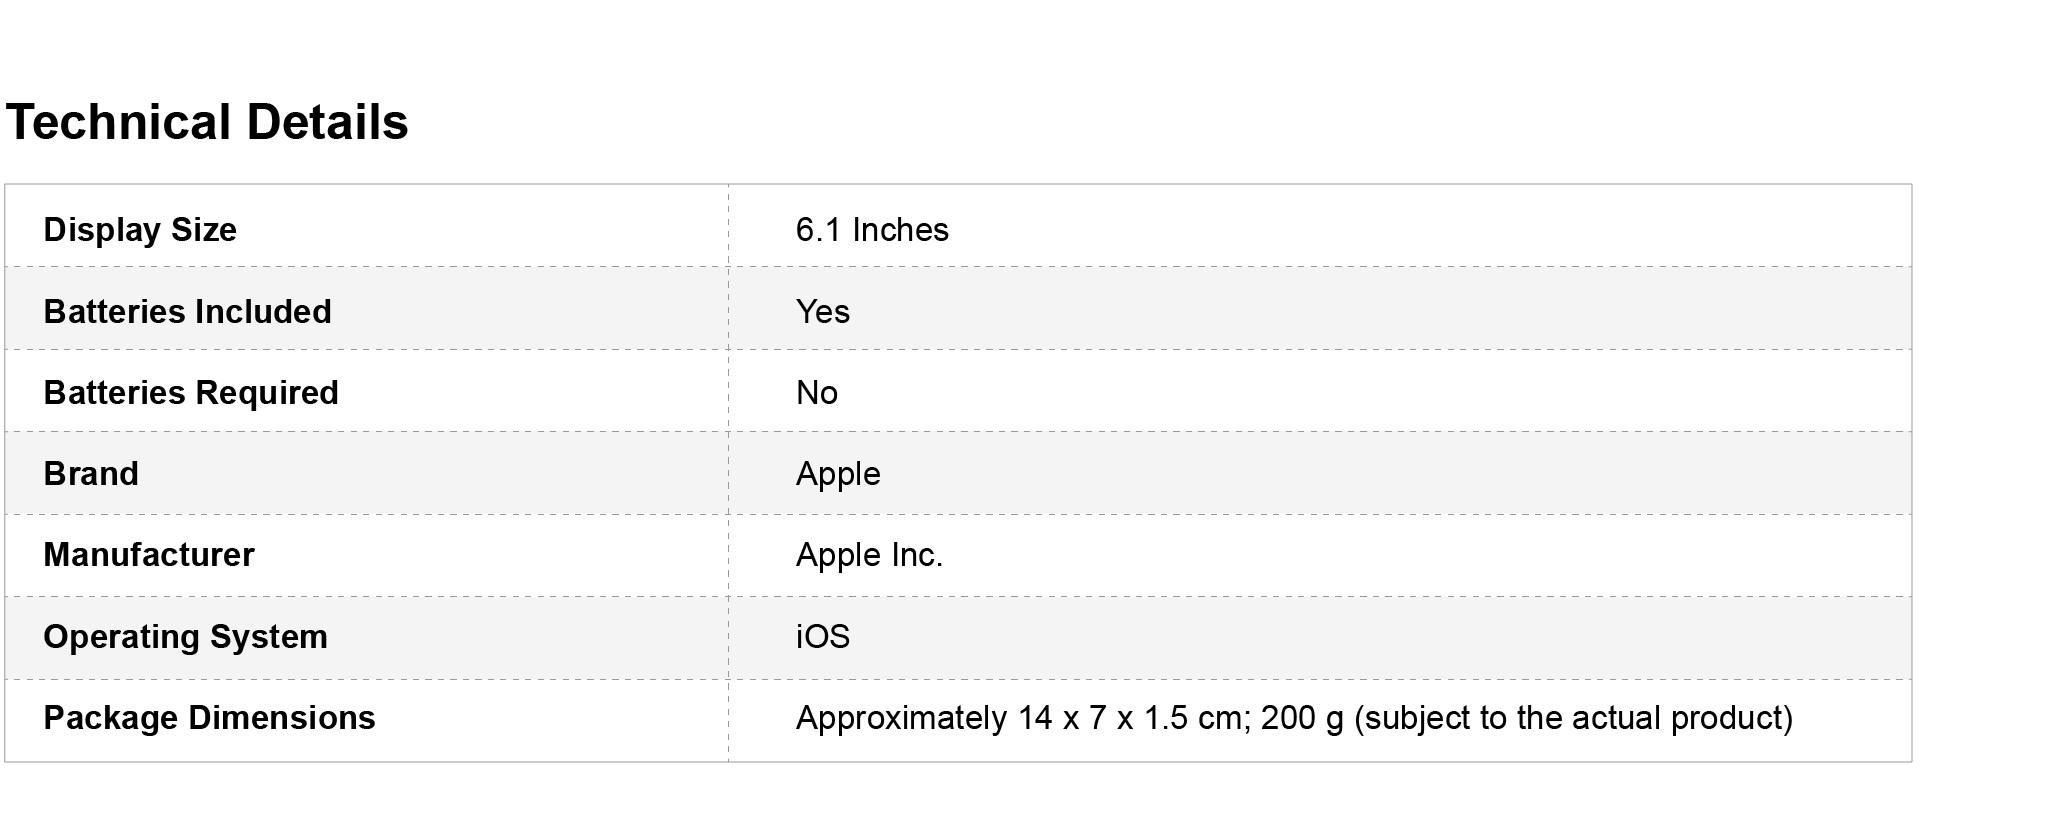Click the '(subject to the actual product)' note

pyautogui.click(x=1573, y=718)
